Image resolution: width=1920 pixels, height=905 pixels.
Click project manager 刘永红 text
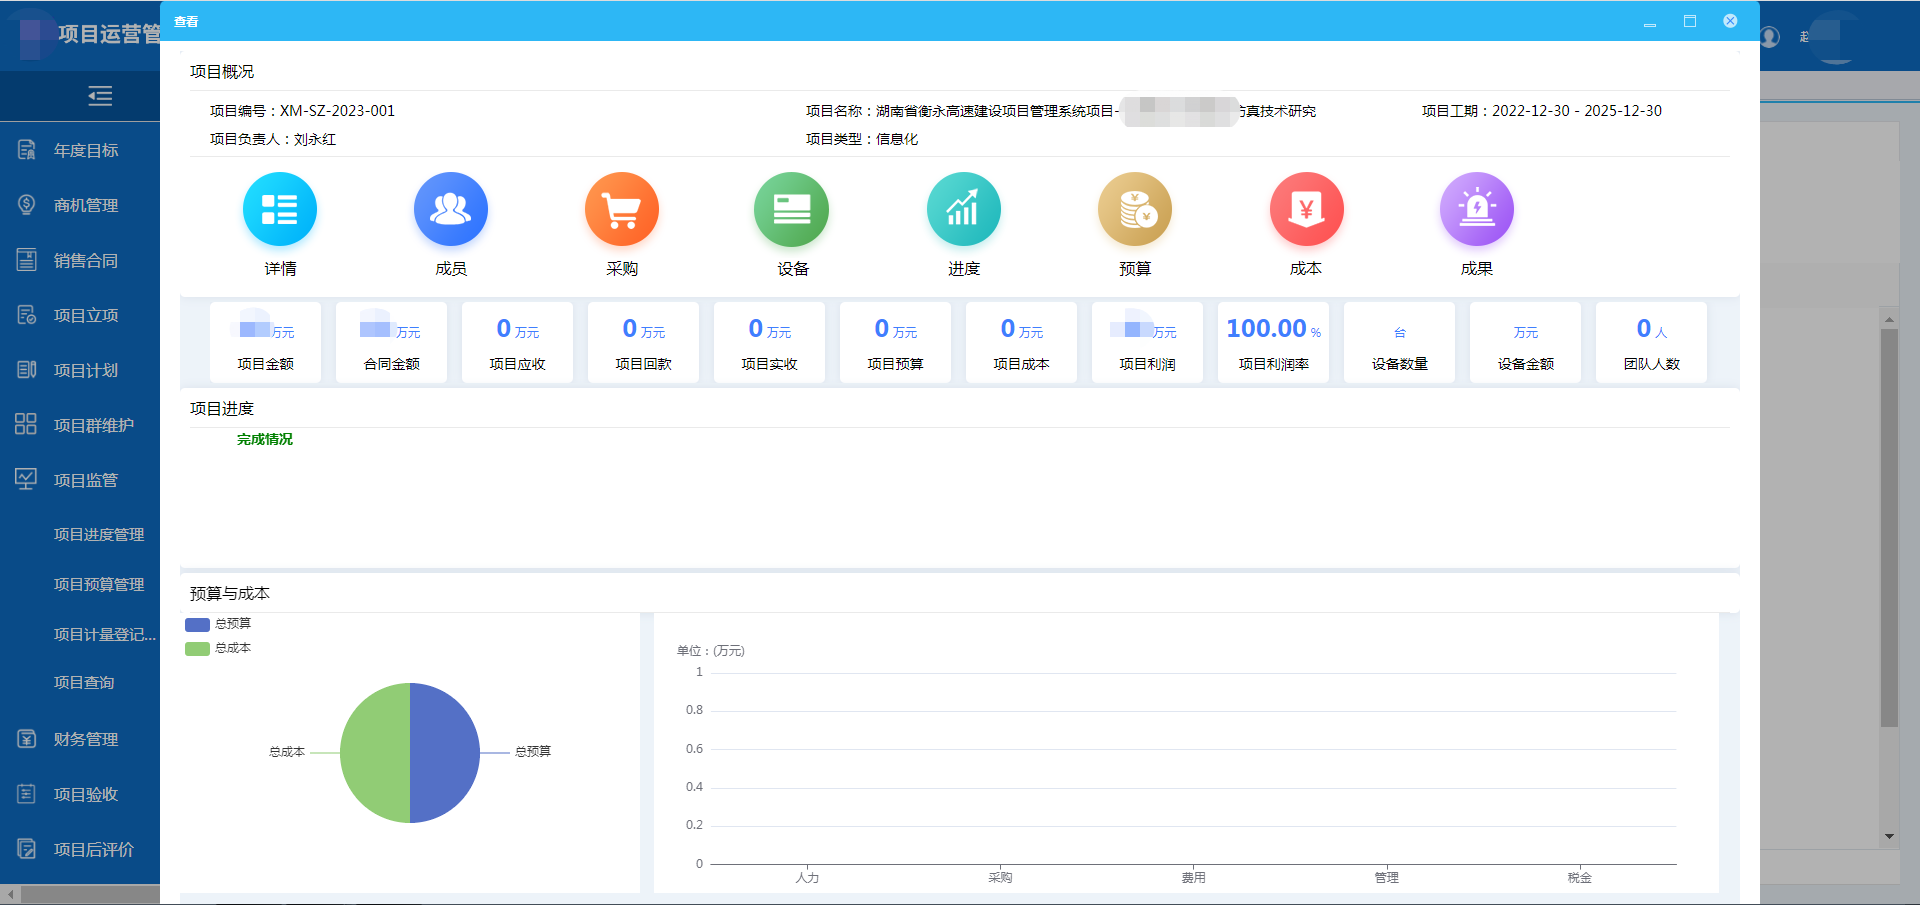point(315,139)
